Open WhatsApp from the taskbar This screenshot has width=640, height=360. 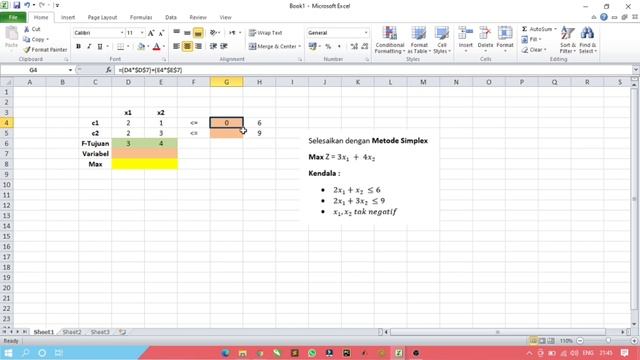(x=312, y=353)
